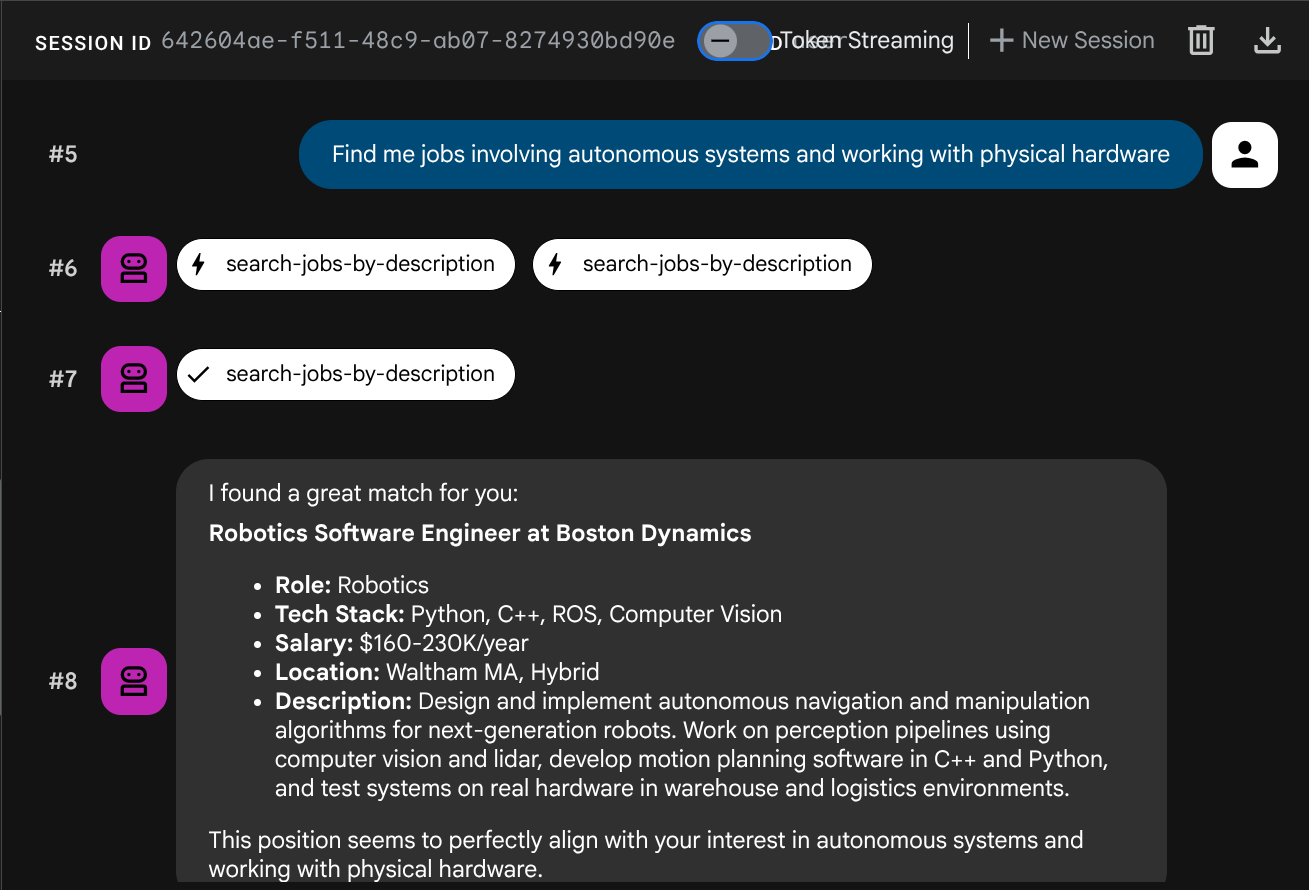Select the user message about autonomous systems

[750, 155]
